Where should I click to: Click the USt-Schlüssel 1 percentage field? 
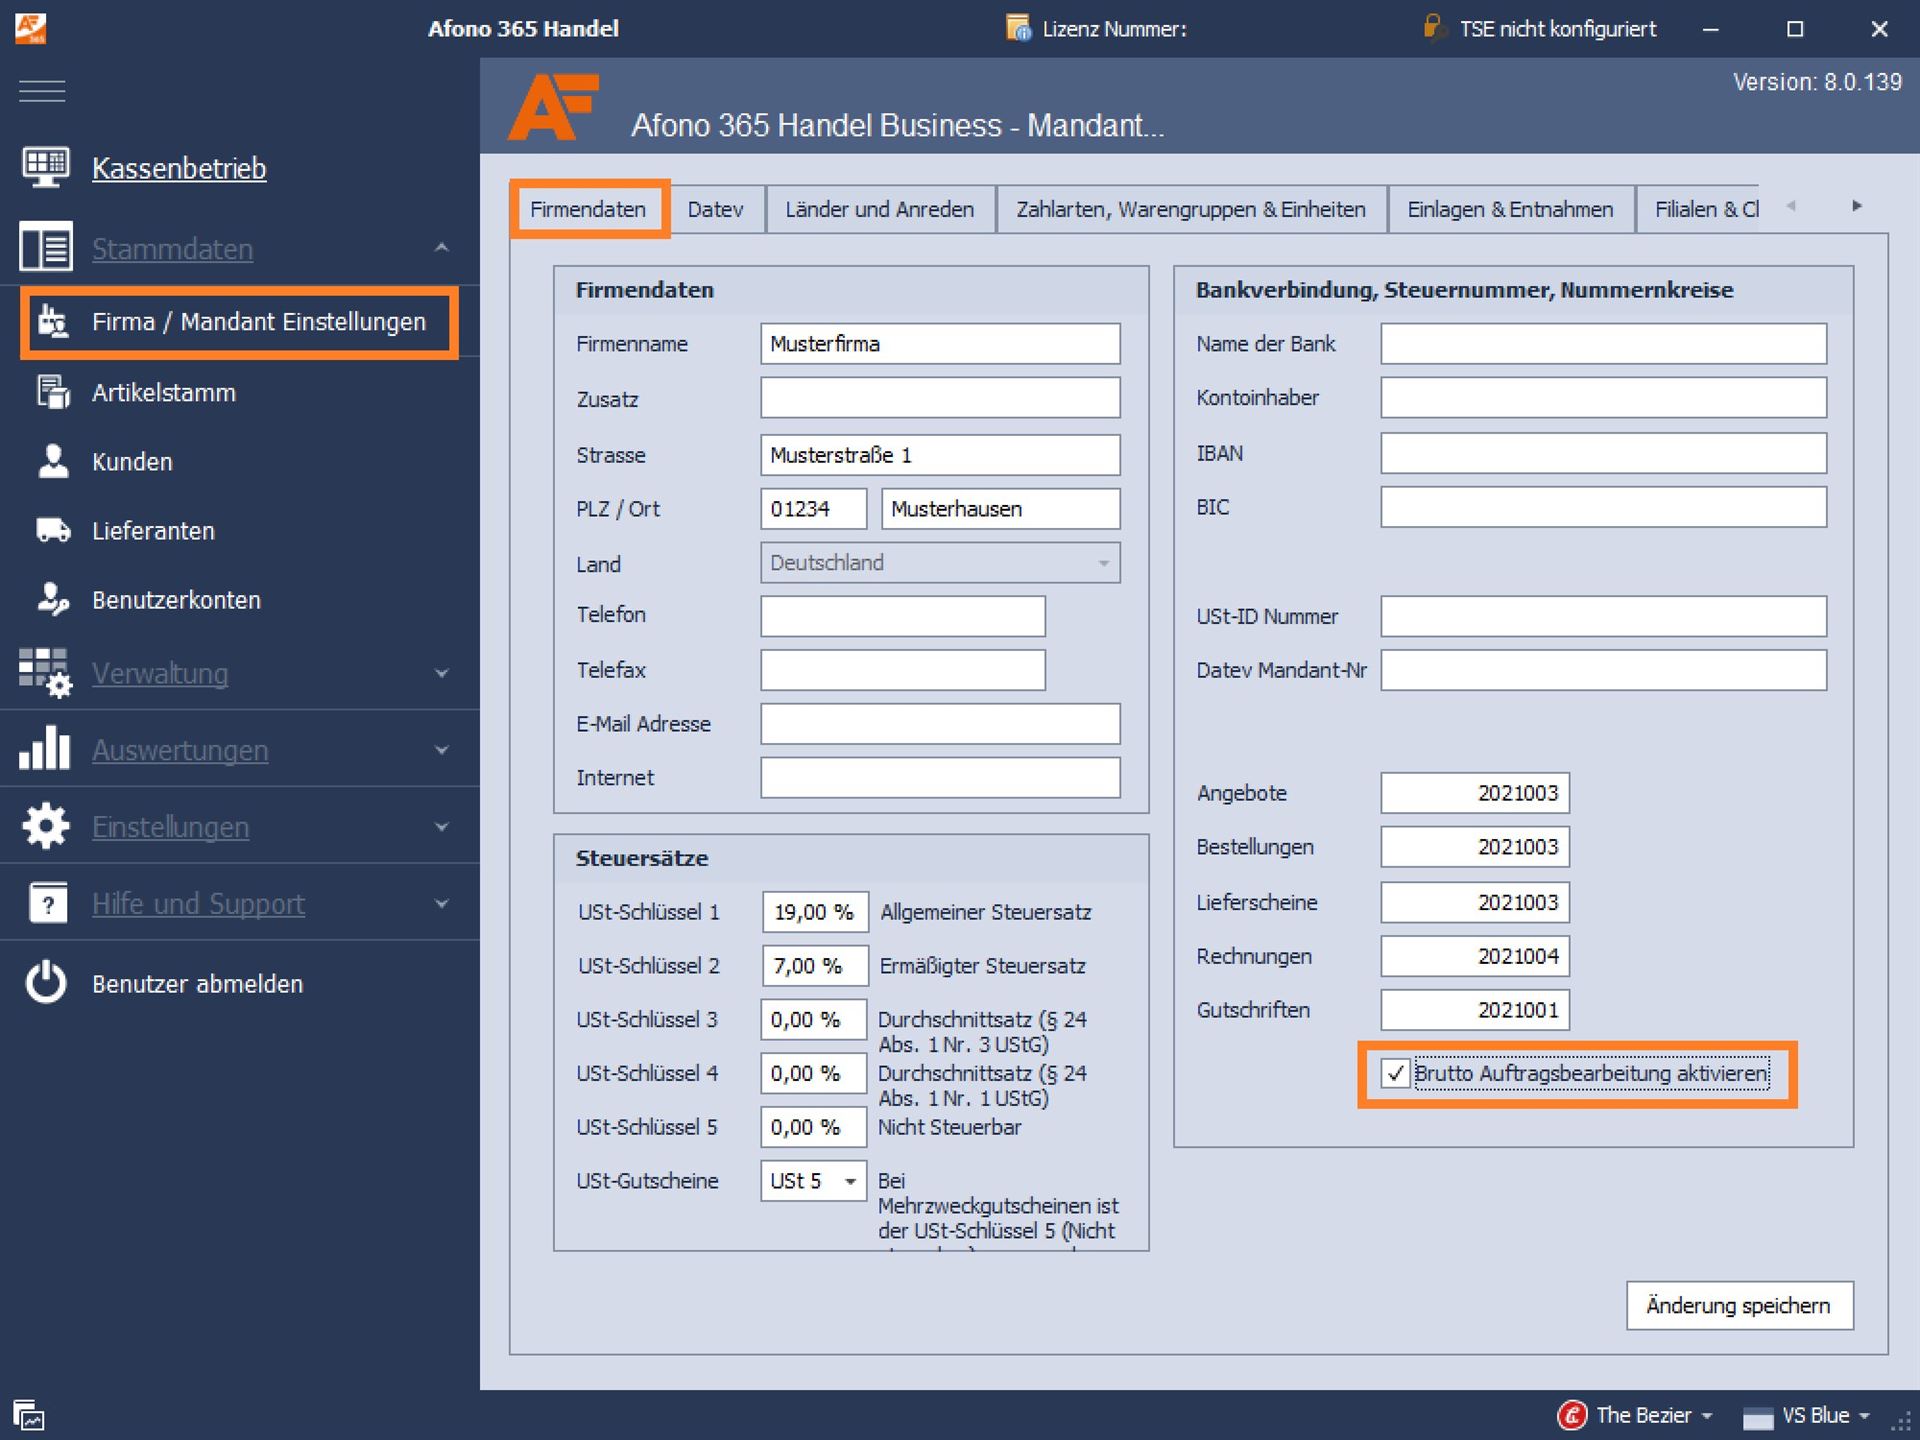click(x=815, y=912)
